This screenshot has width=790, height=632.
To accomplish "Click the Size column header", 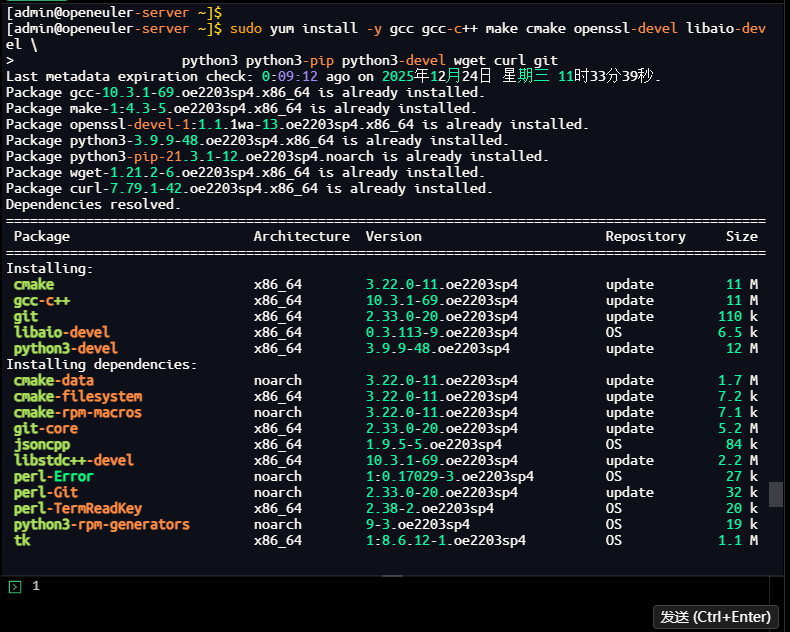I will (741, 236).
